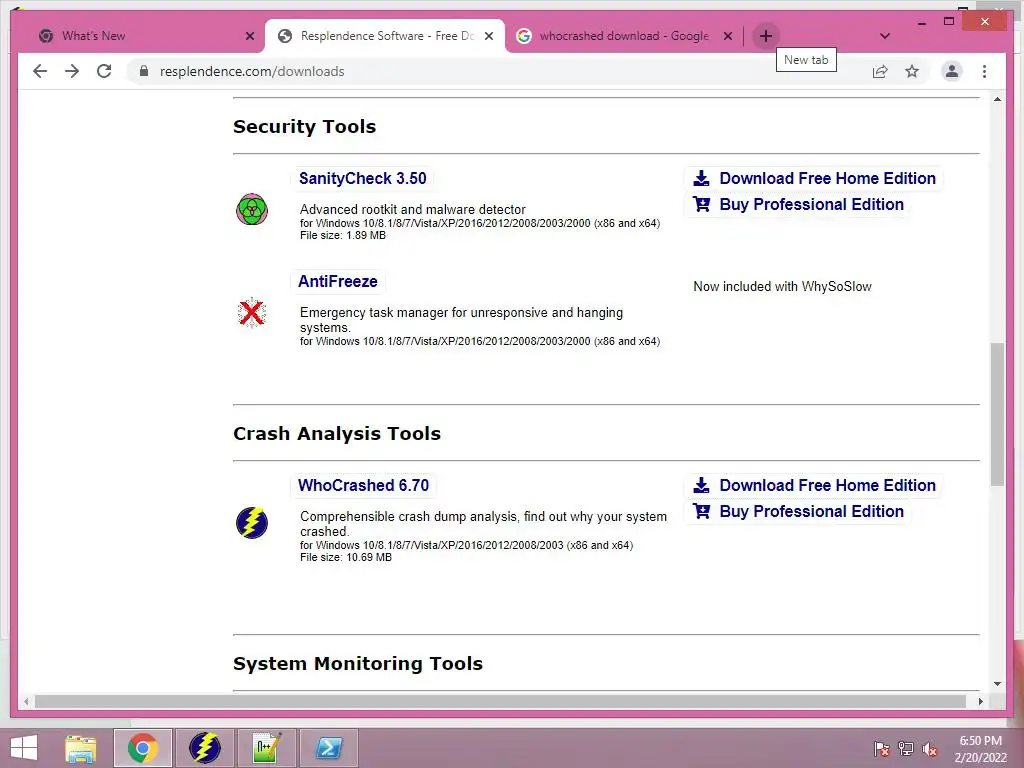Open a new tab with plus button
The image size is (1024, 768).
point(765,36)
